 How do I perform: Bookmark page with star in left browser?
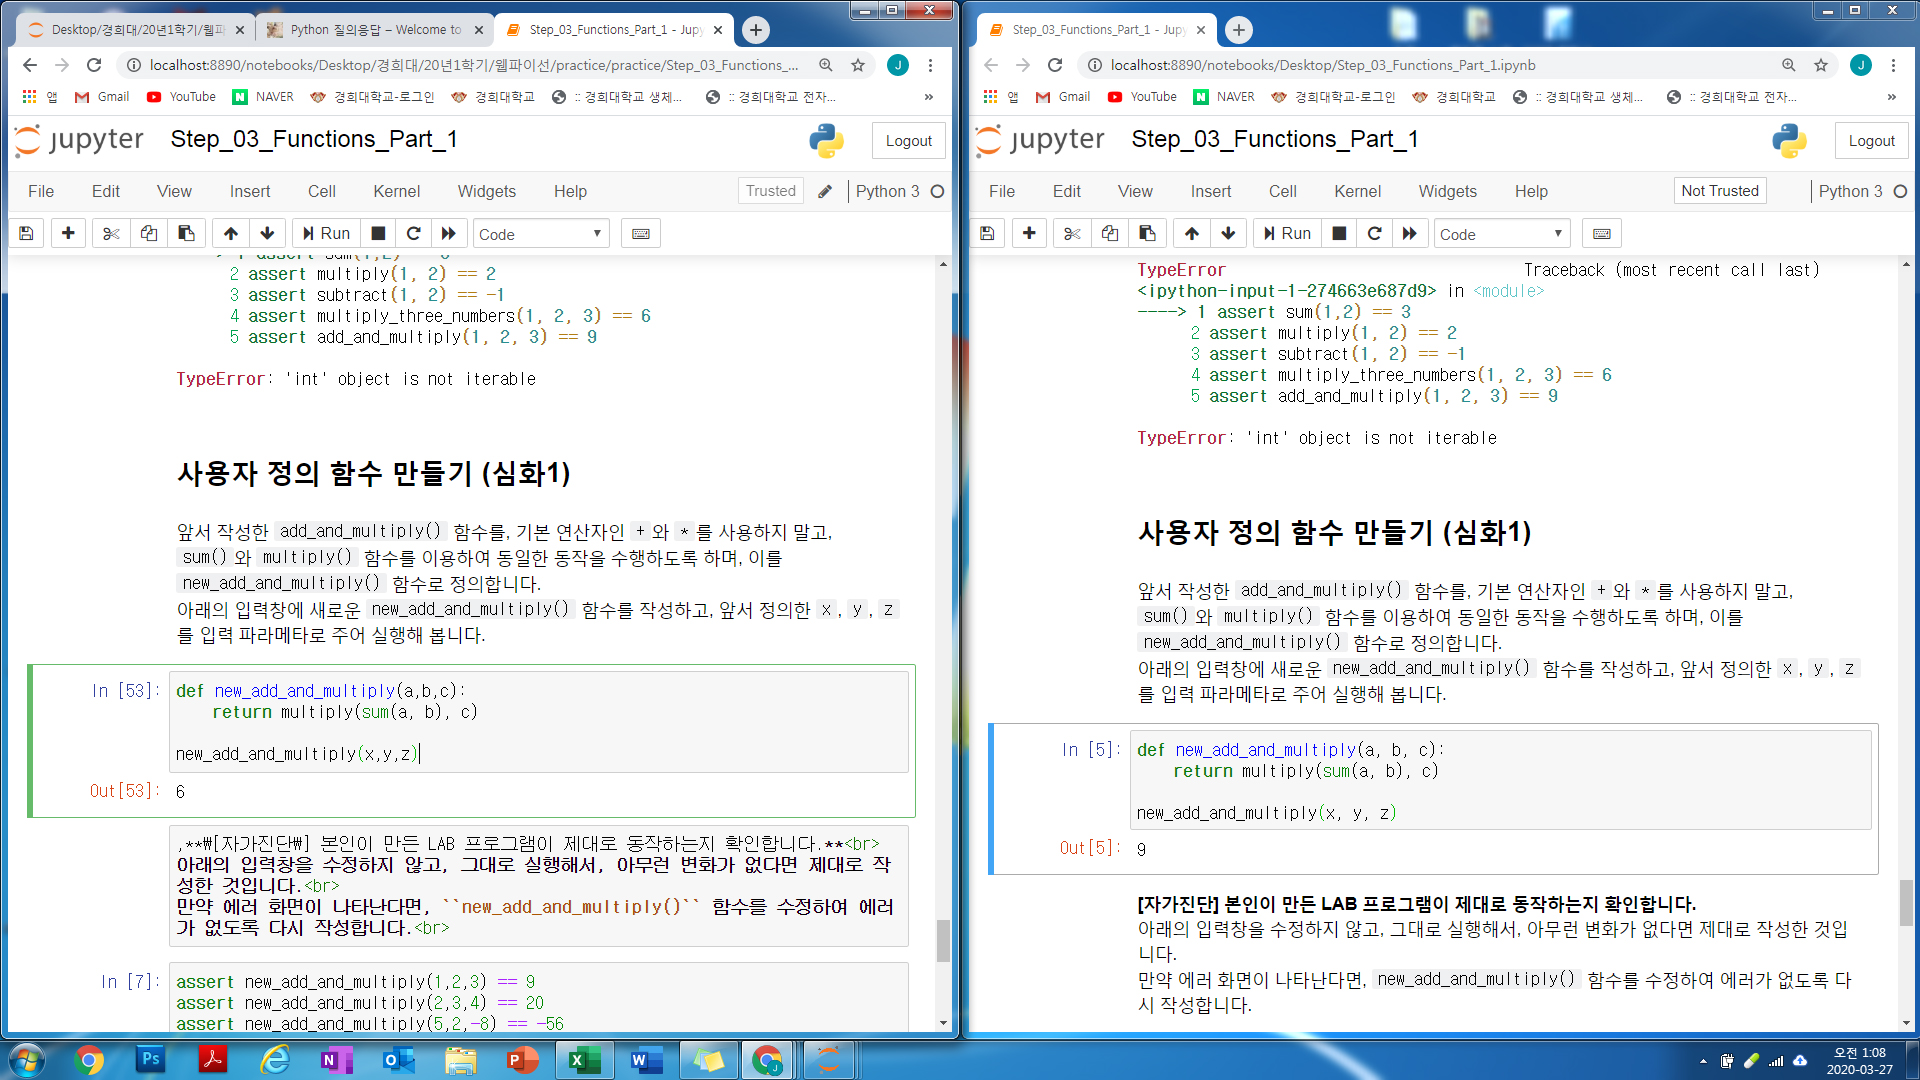pos(857,65)
